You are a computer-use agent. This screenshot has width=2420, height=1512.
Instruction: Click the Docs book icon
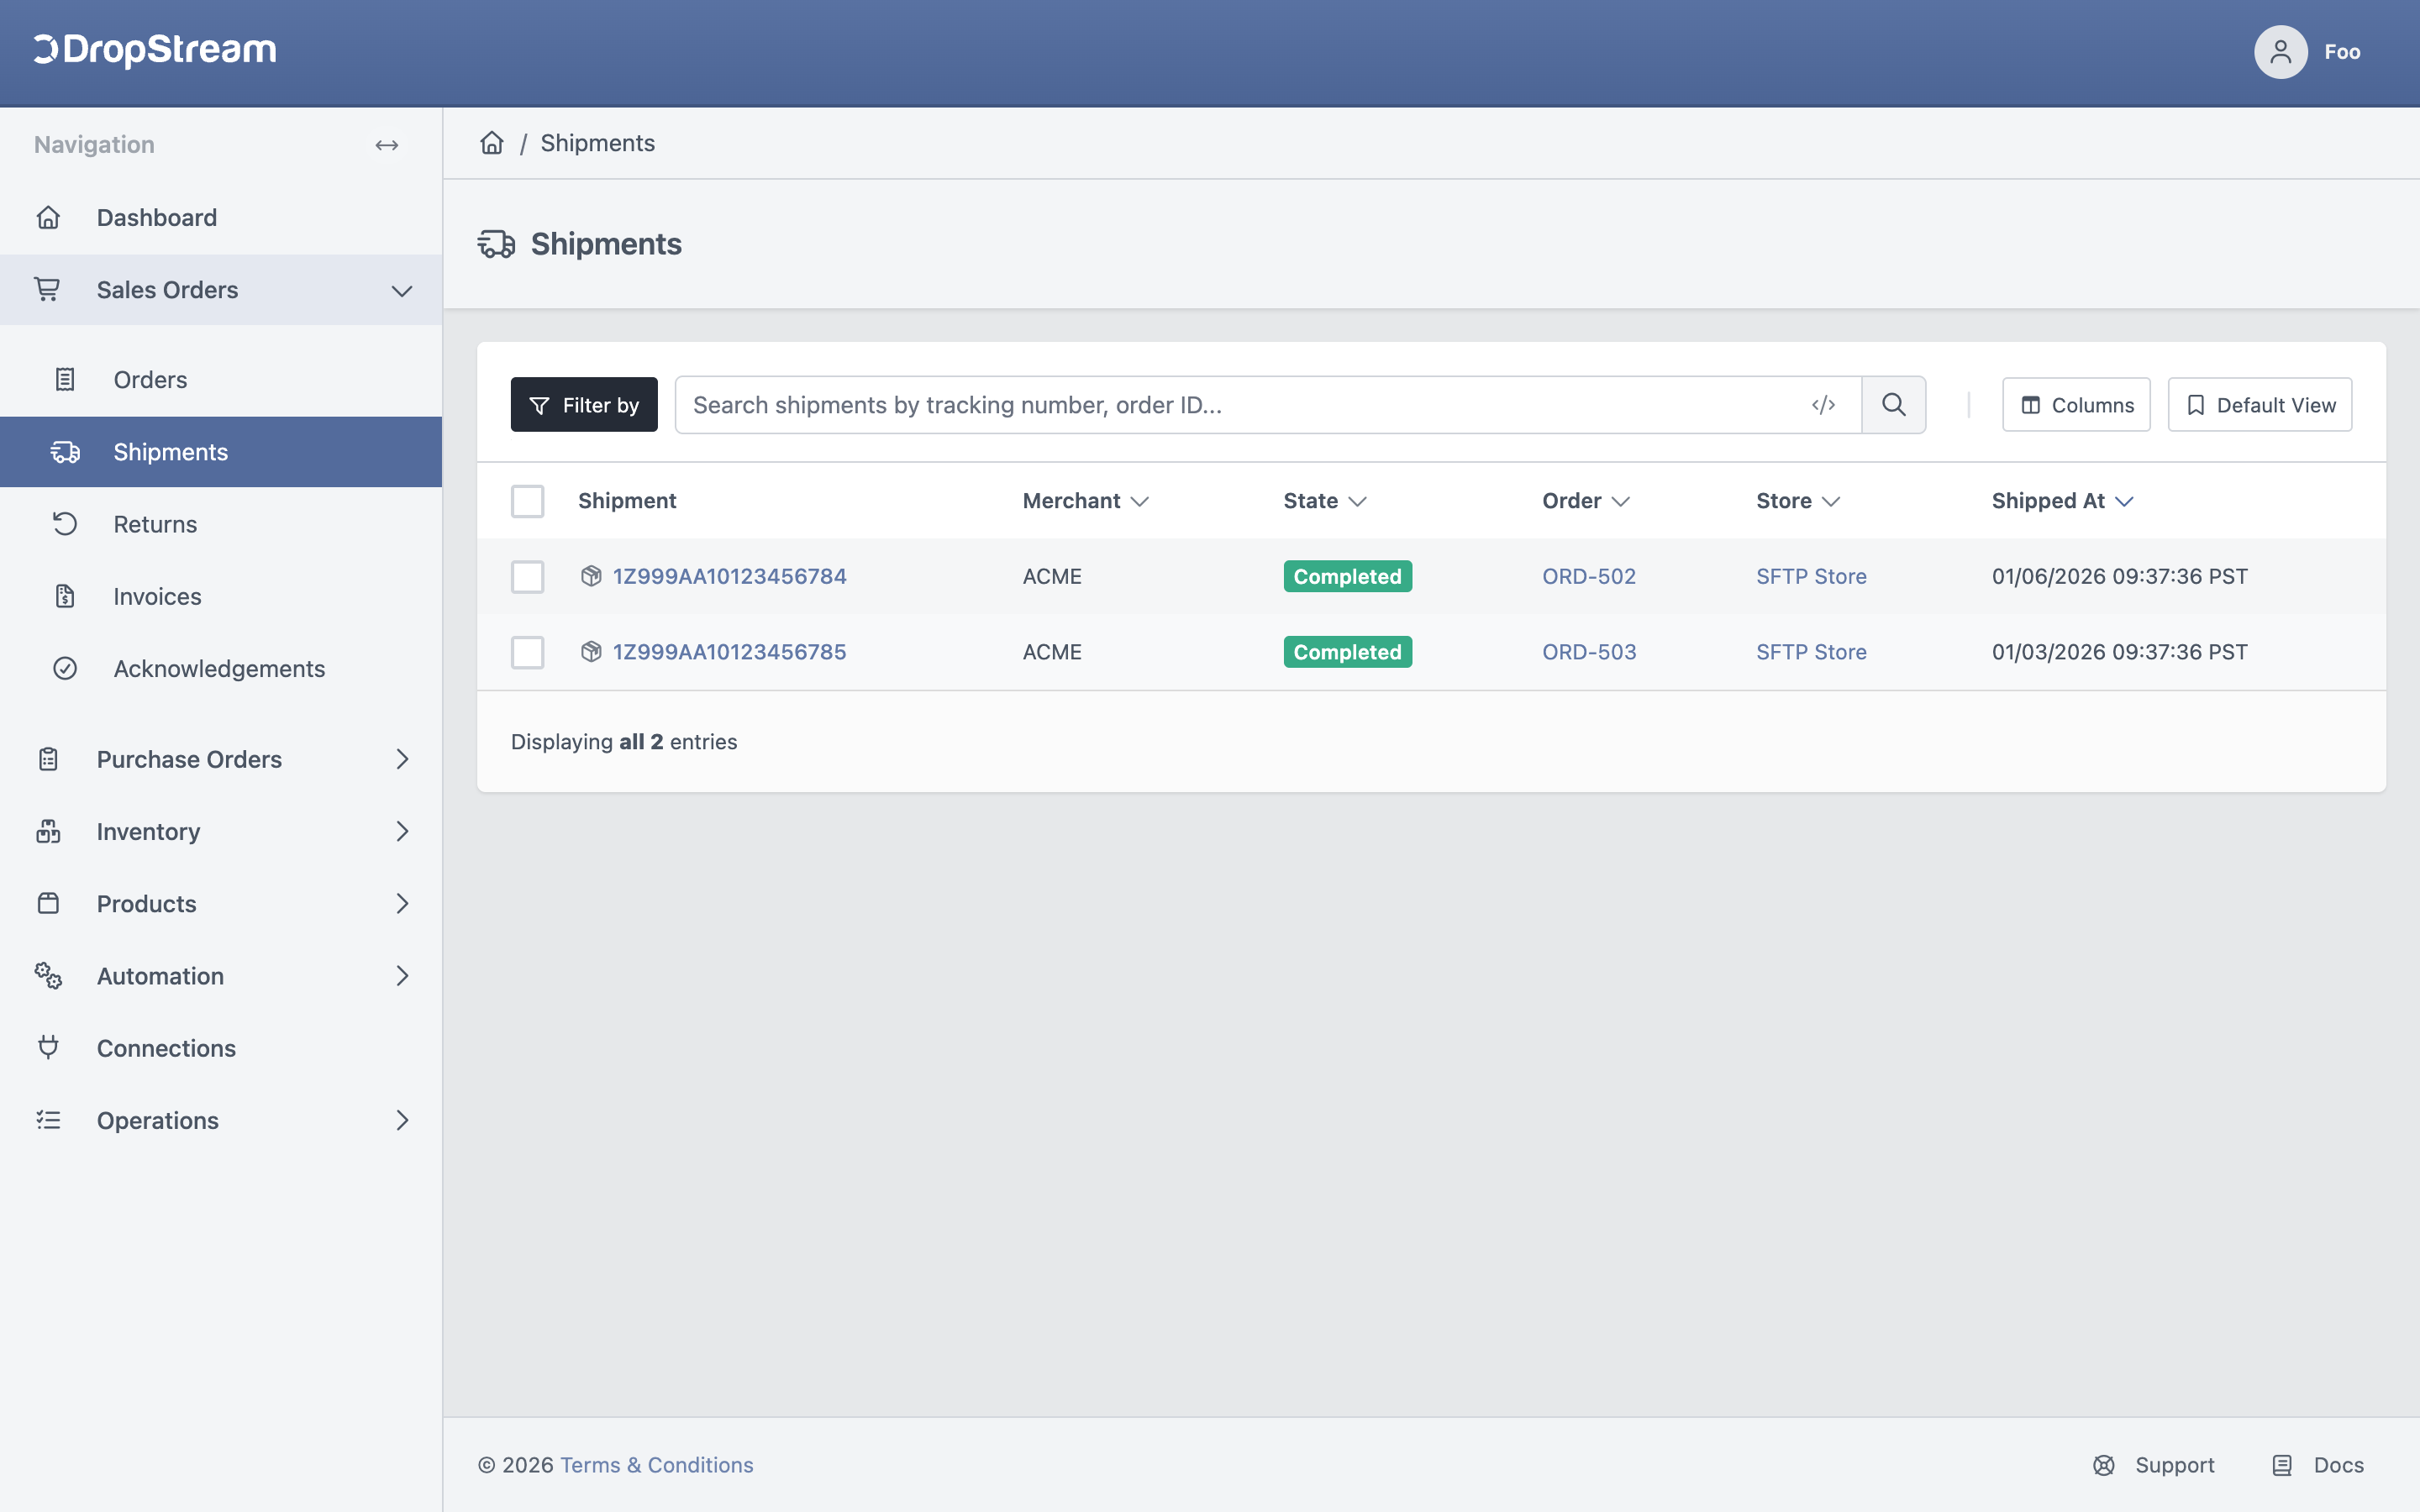click(x=2282, y=1465)
